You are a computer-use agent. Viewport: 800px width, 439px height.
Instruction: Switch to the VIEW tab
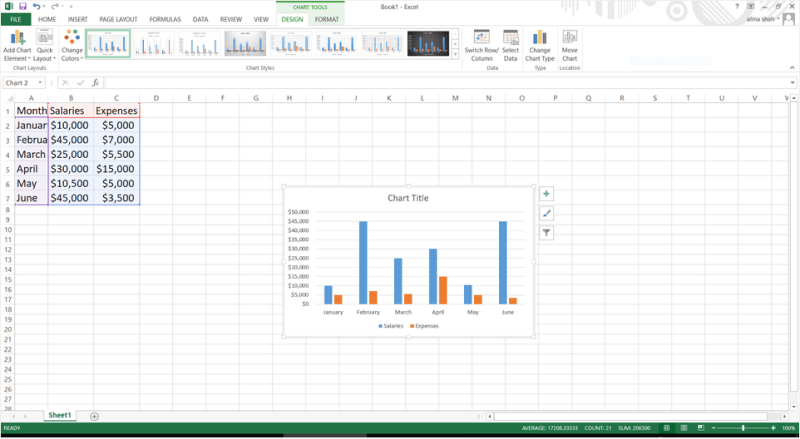(x=261, y=19)
